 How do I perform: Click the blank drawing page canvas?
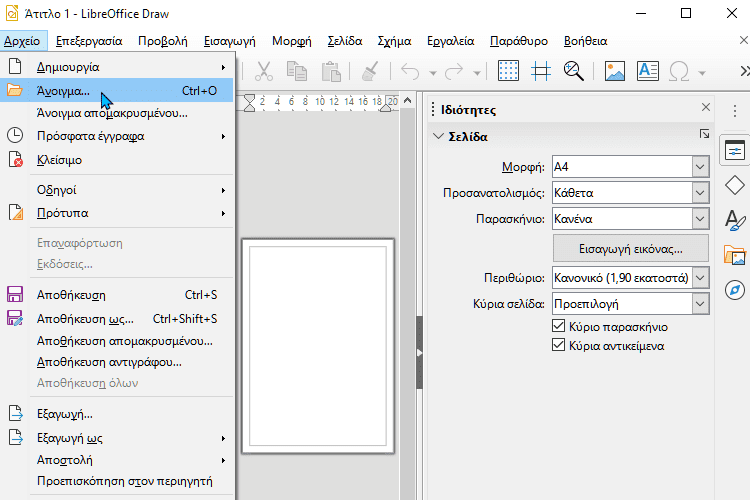point(318,346)
